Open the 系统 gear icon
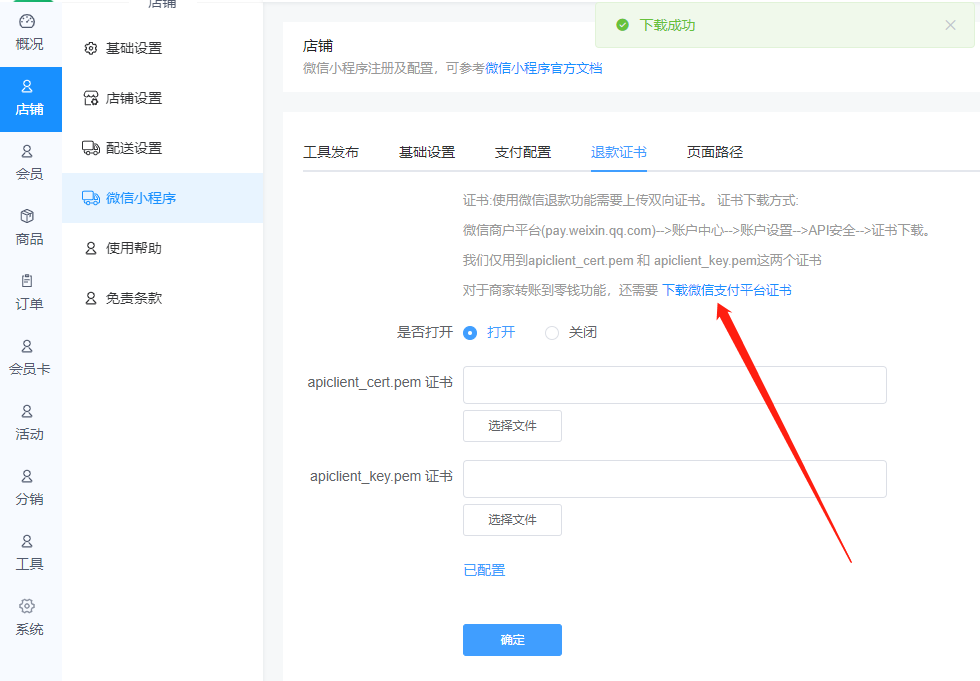 (x=27, y=606)
